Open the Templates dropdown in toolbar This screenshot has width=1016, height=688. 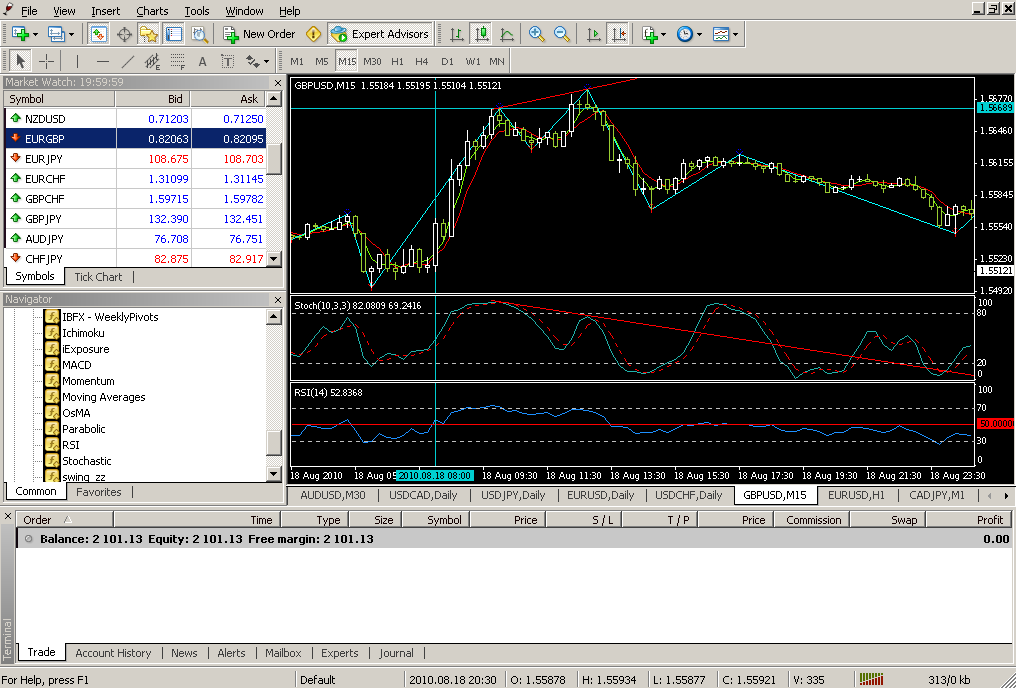coord(736,34)
